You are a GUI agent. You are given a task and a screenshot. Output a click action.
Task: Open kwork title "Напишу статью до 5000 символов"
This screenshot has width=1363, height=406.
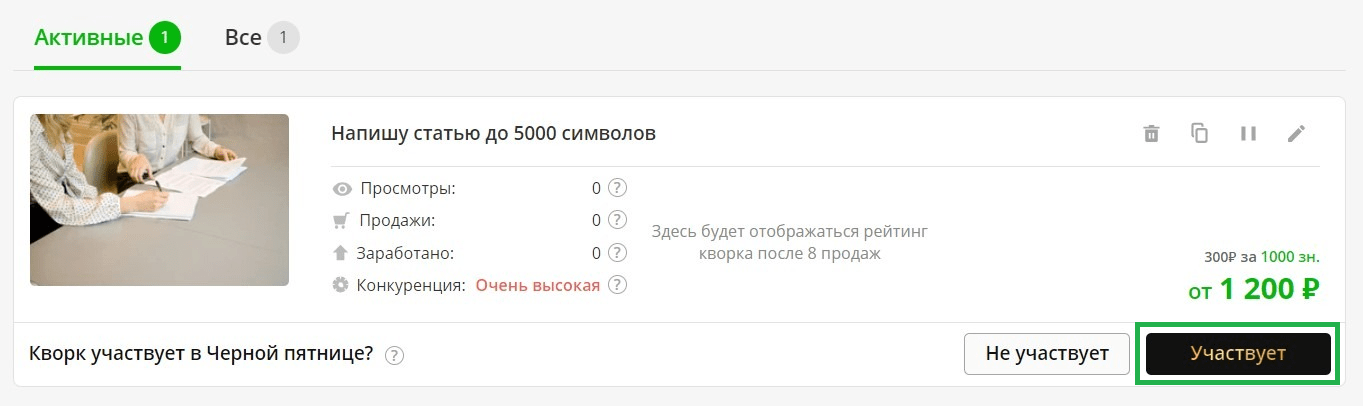pos(493,133)
